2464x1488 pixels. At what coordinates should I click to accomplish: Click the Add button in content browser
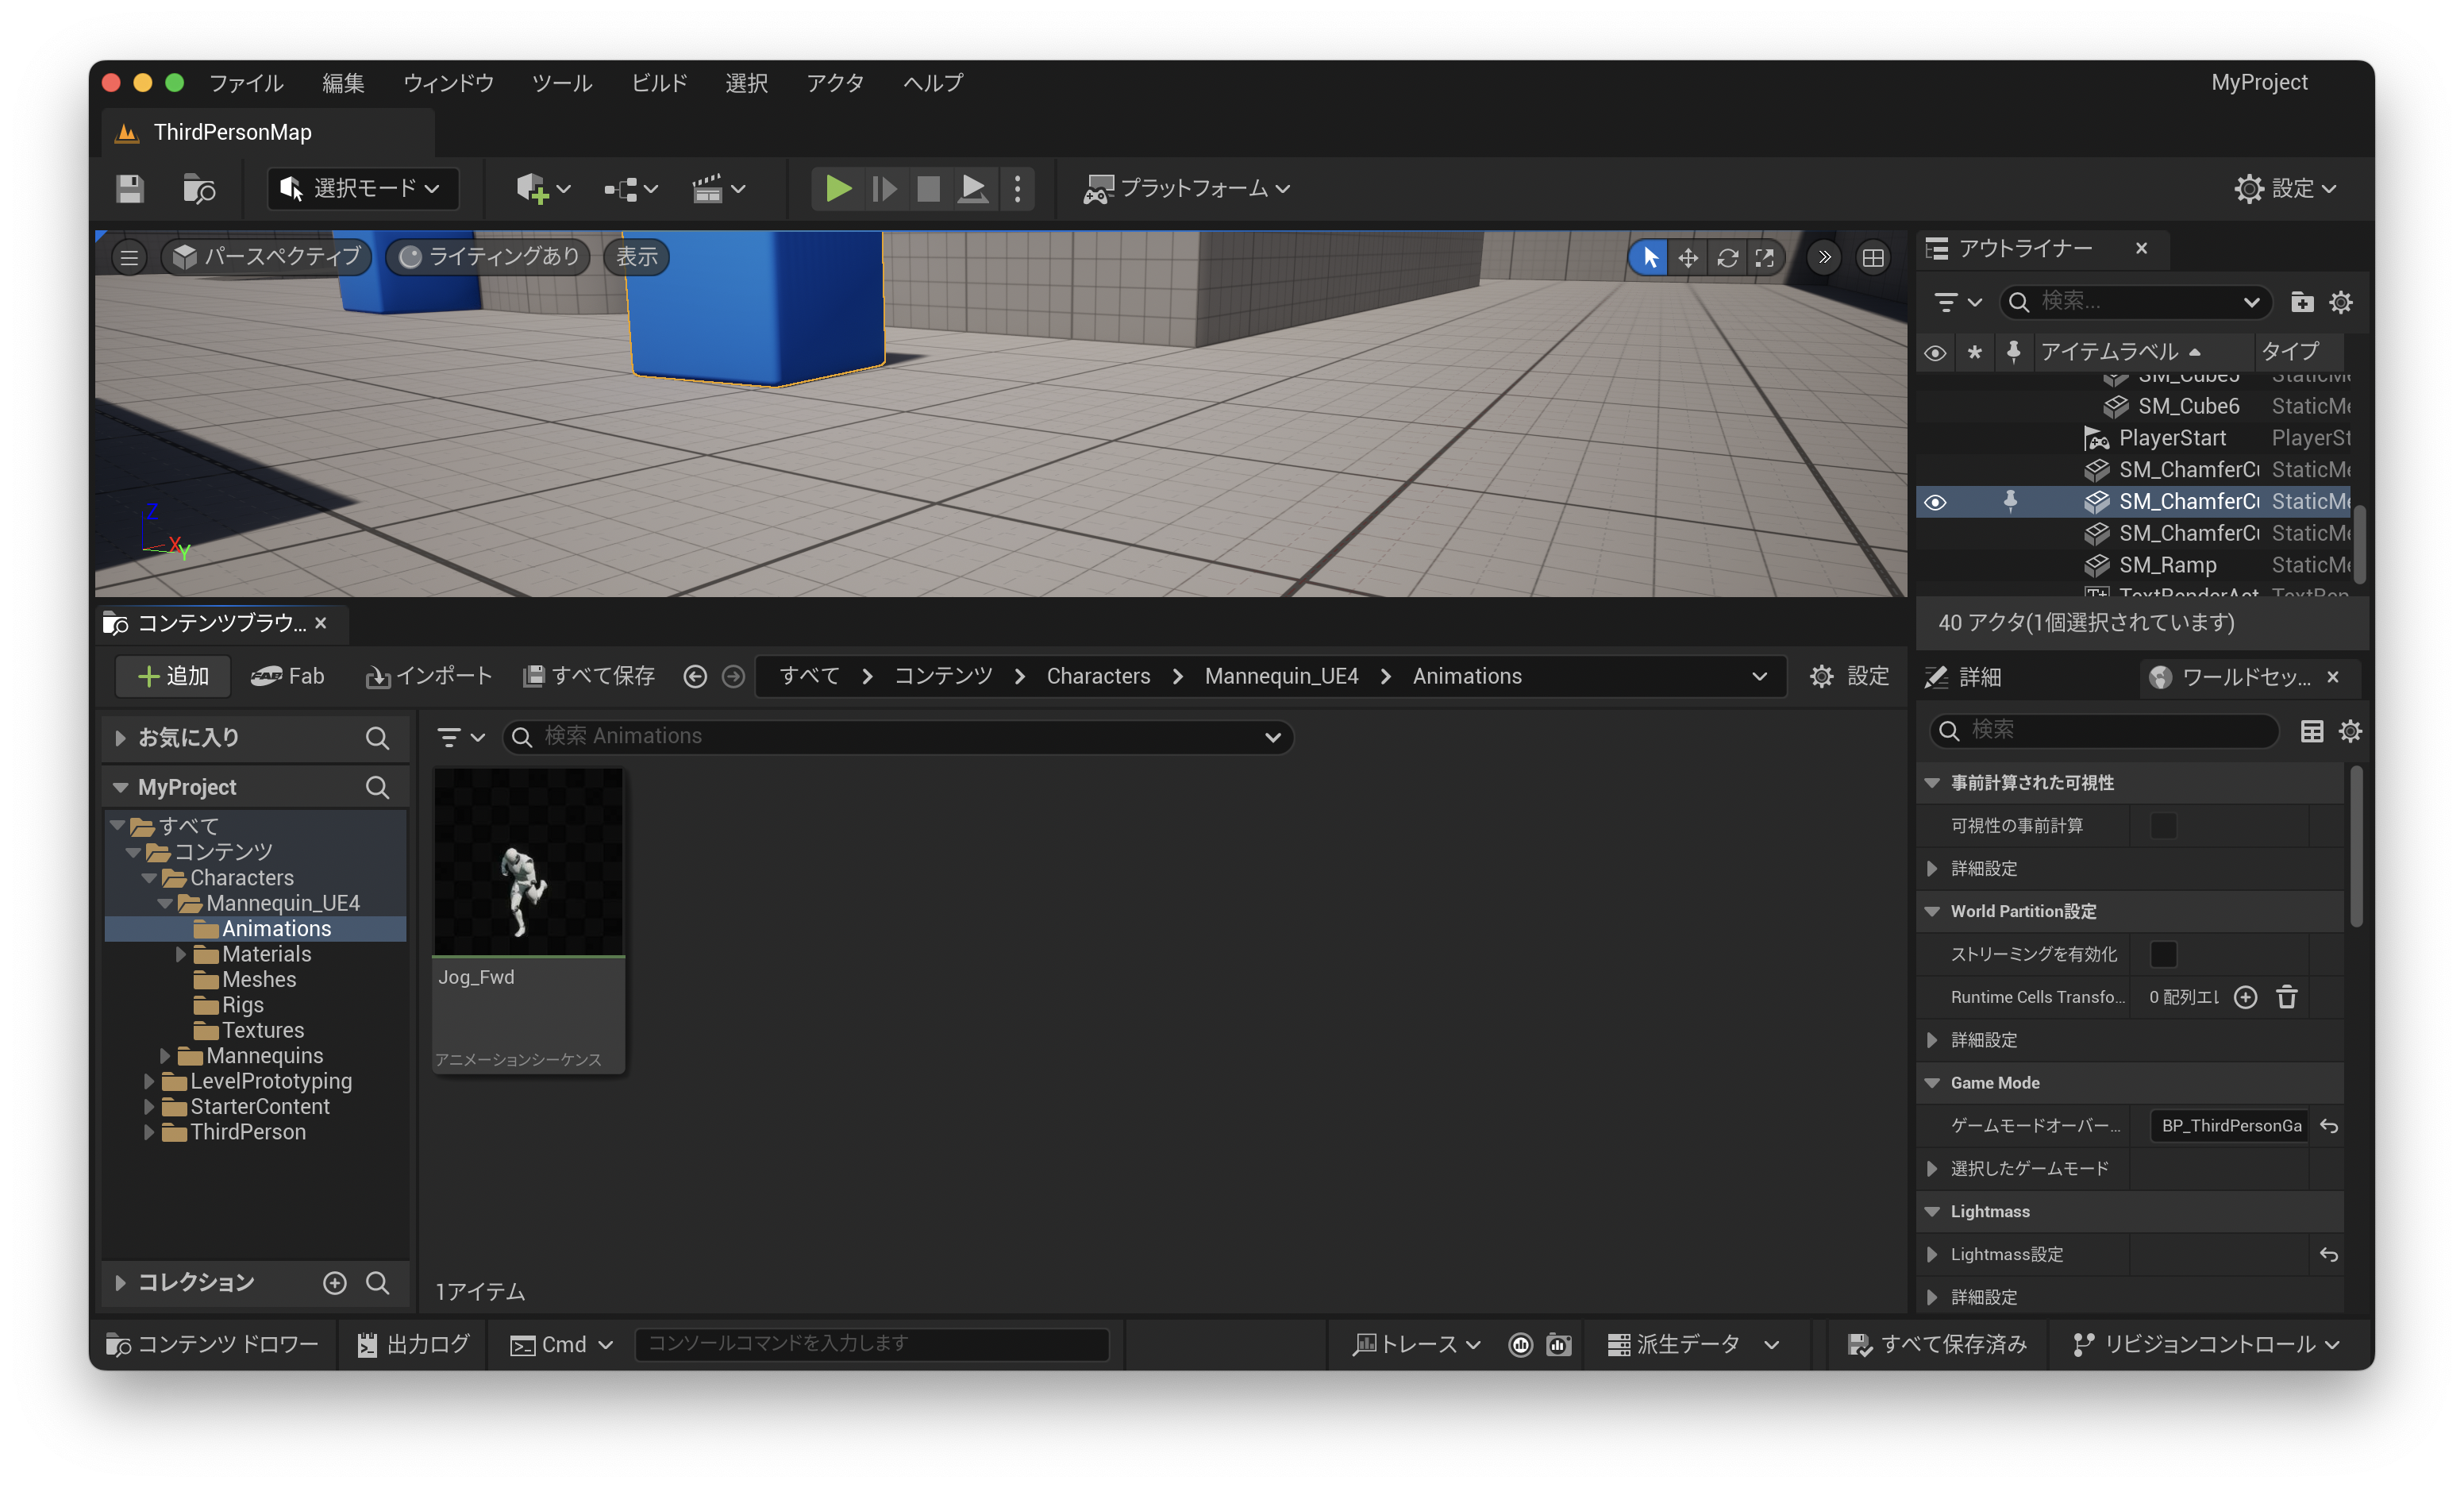[173, 677]
